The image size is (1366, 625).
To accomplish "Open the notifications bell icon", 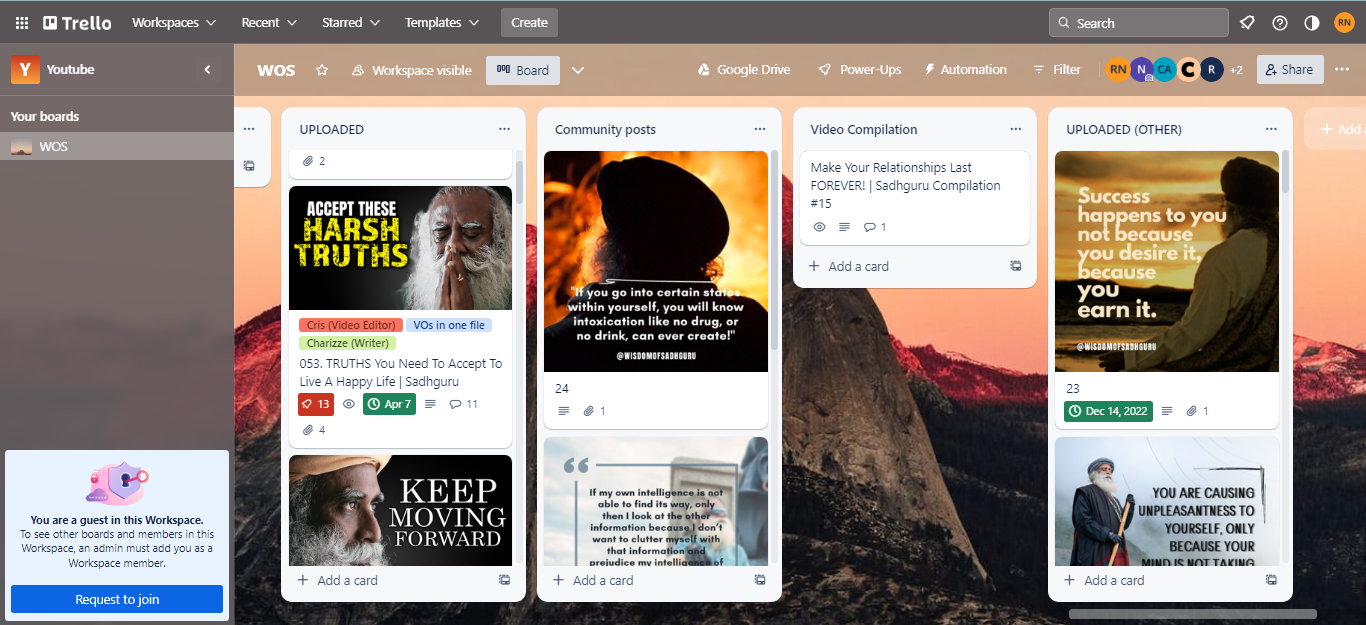I will 1247,22.
